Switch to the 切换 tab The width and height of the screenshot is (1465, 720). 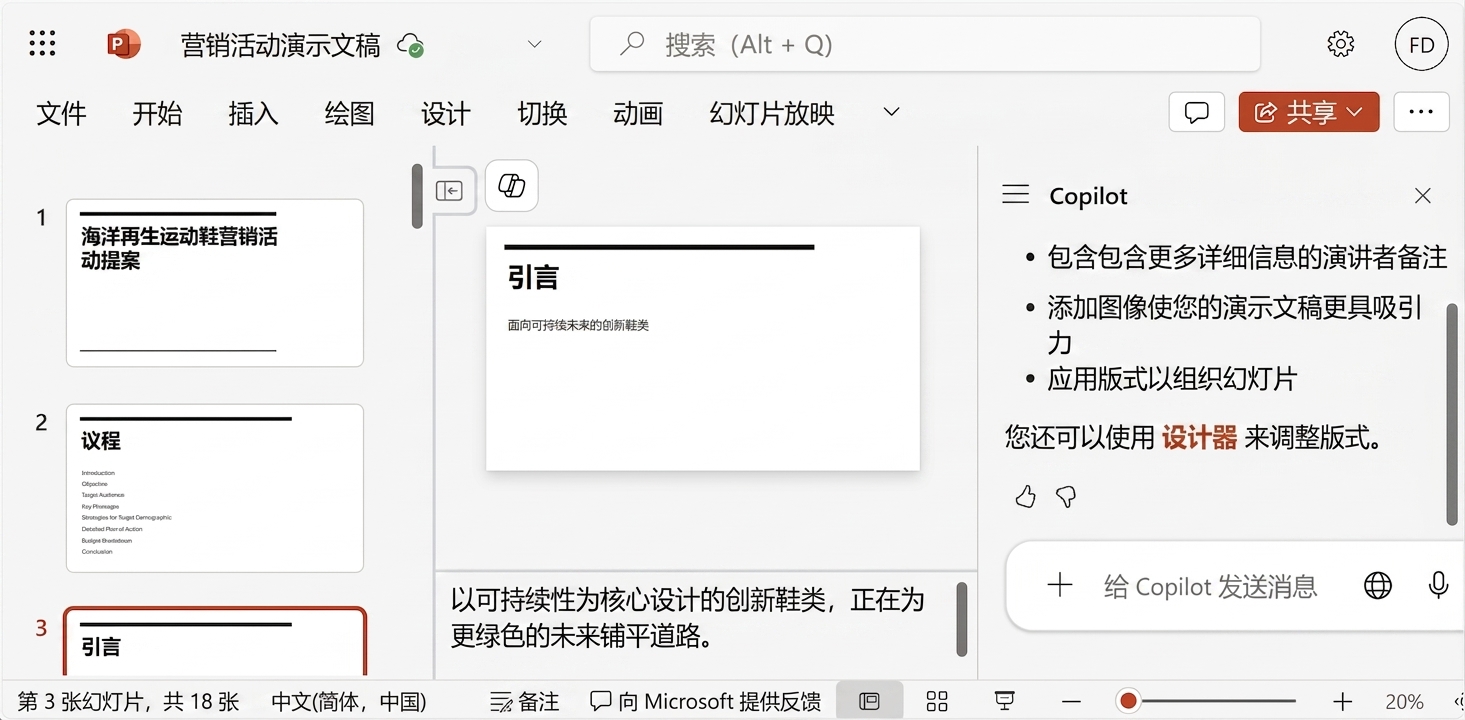(x=542, y=113)
